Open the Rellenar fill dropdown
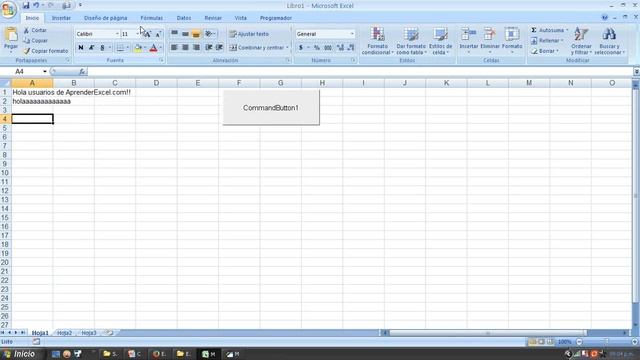 [547, 40]
